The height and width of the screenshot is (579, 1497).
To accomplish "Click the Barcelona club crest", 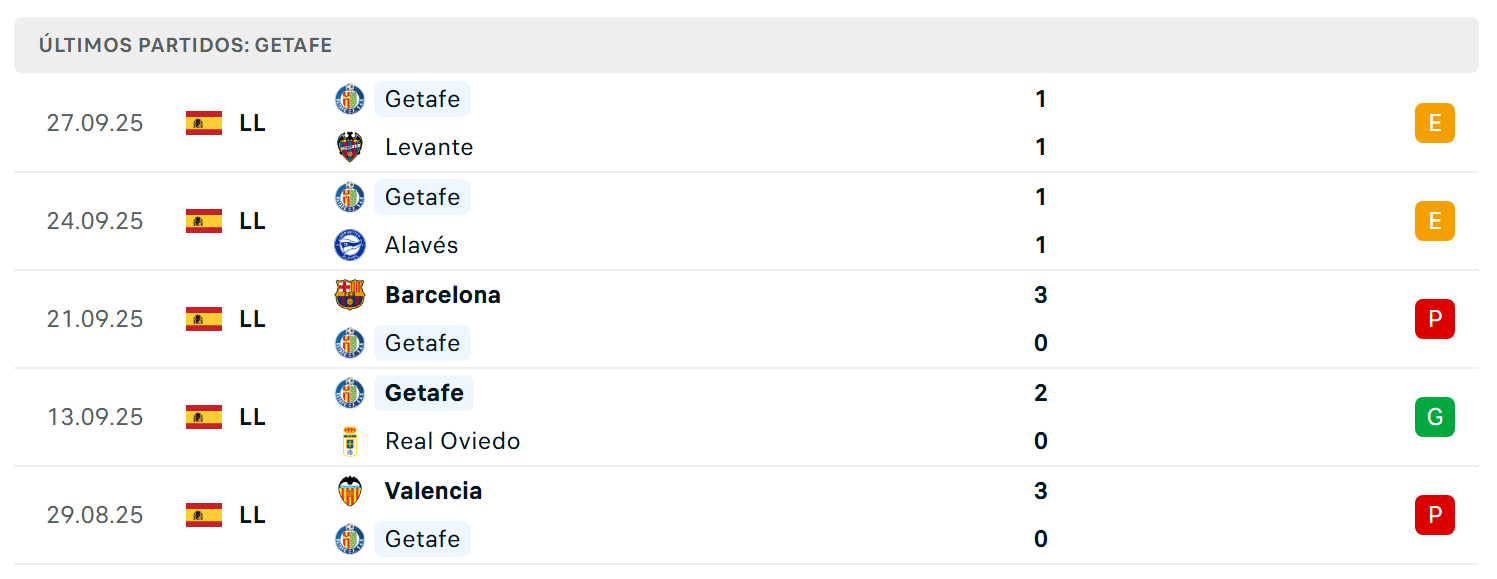I will [x=350, y=295].
